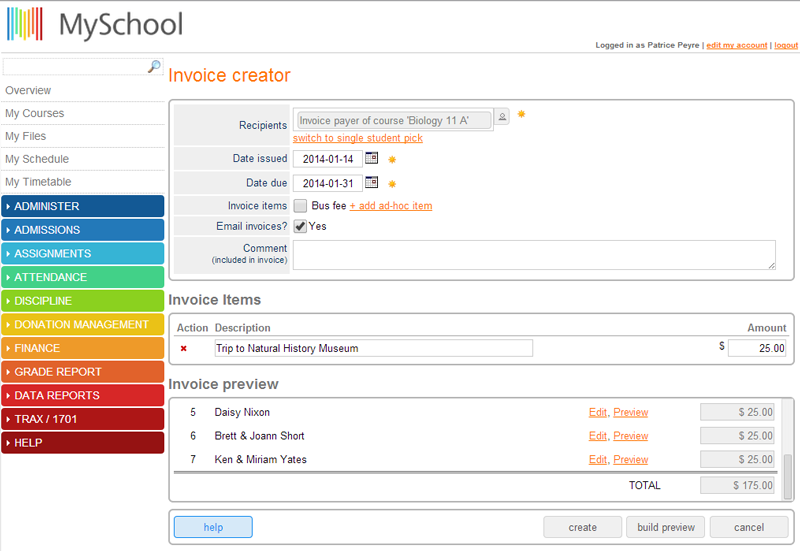Click Edit for Daisy Nixon's invoice
800x551 pixels.
597,412
